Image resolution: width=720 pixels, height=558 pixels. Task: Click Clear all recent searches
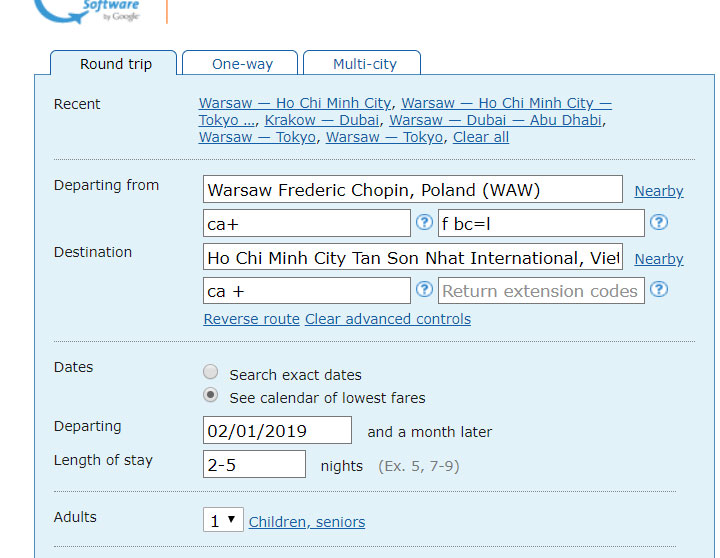click(x=481, y=137)
